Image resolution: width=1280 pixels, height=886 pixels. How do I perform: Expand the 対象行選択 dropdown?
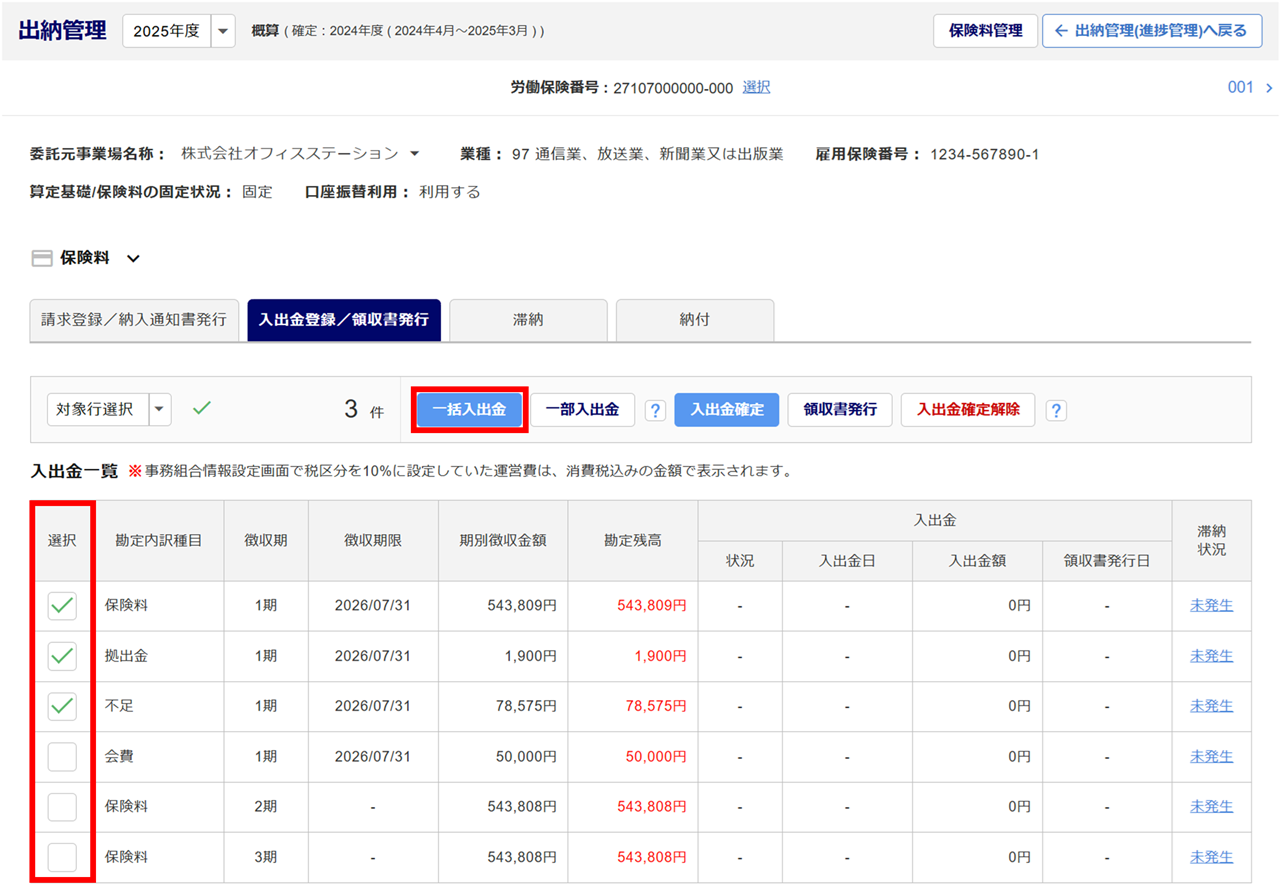point(160,409)
